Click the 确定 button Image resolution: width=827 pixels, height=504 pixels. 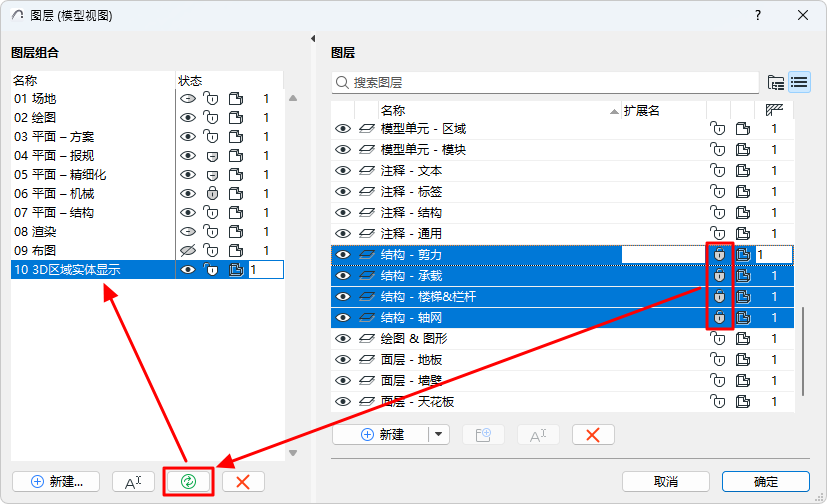pos(766,481)
